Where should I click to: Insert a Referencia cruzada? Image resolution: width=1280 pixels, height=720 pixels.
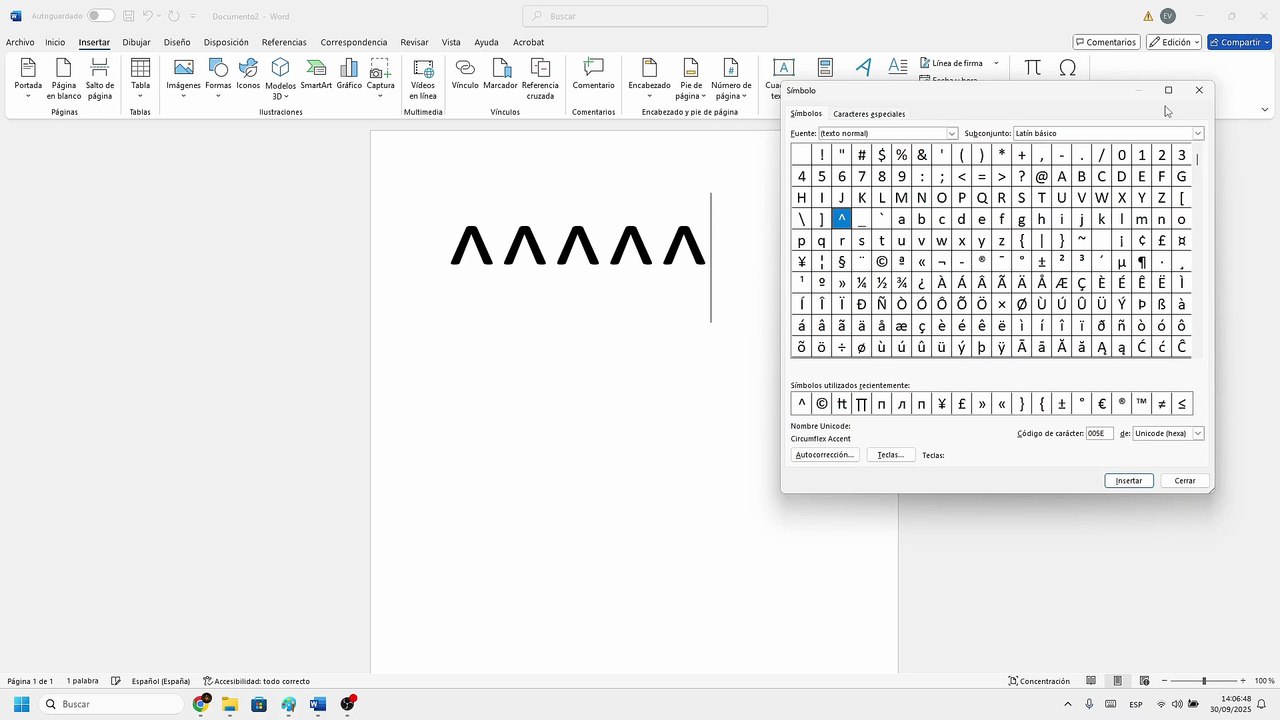point(540,78)
